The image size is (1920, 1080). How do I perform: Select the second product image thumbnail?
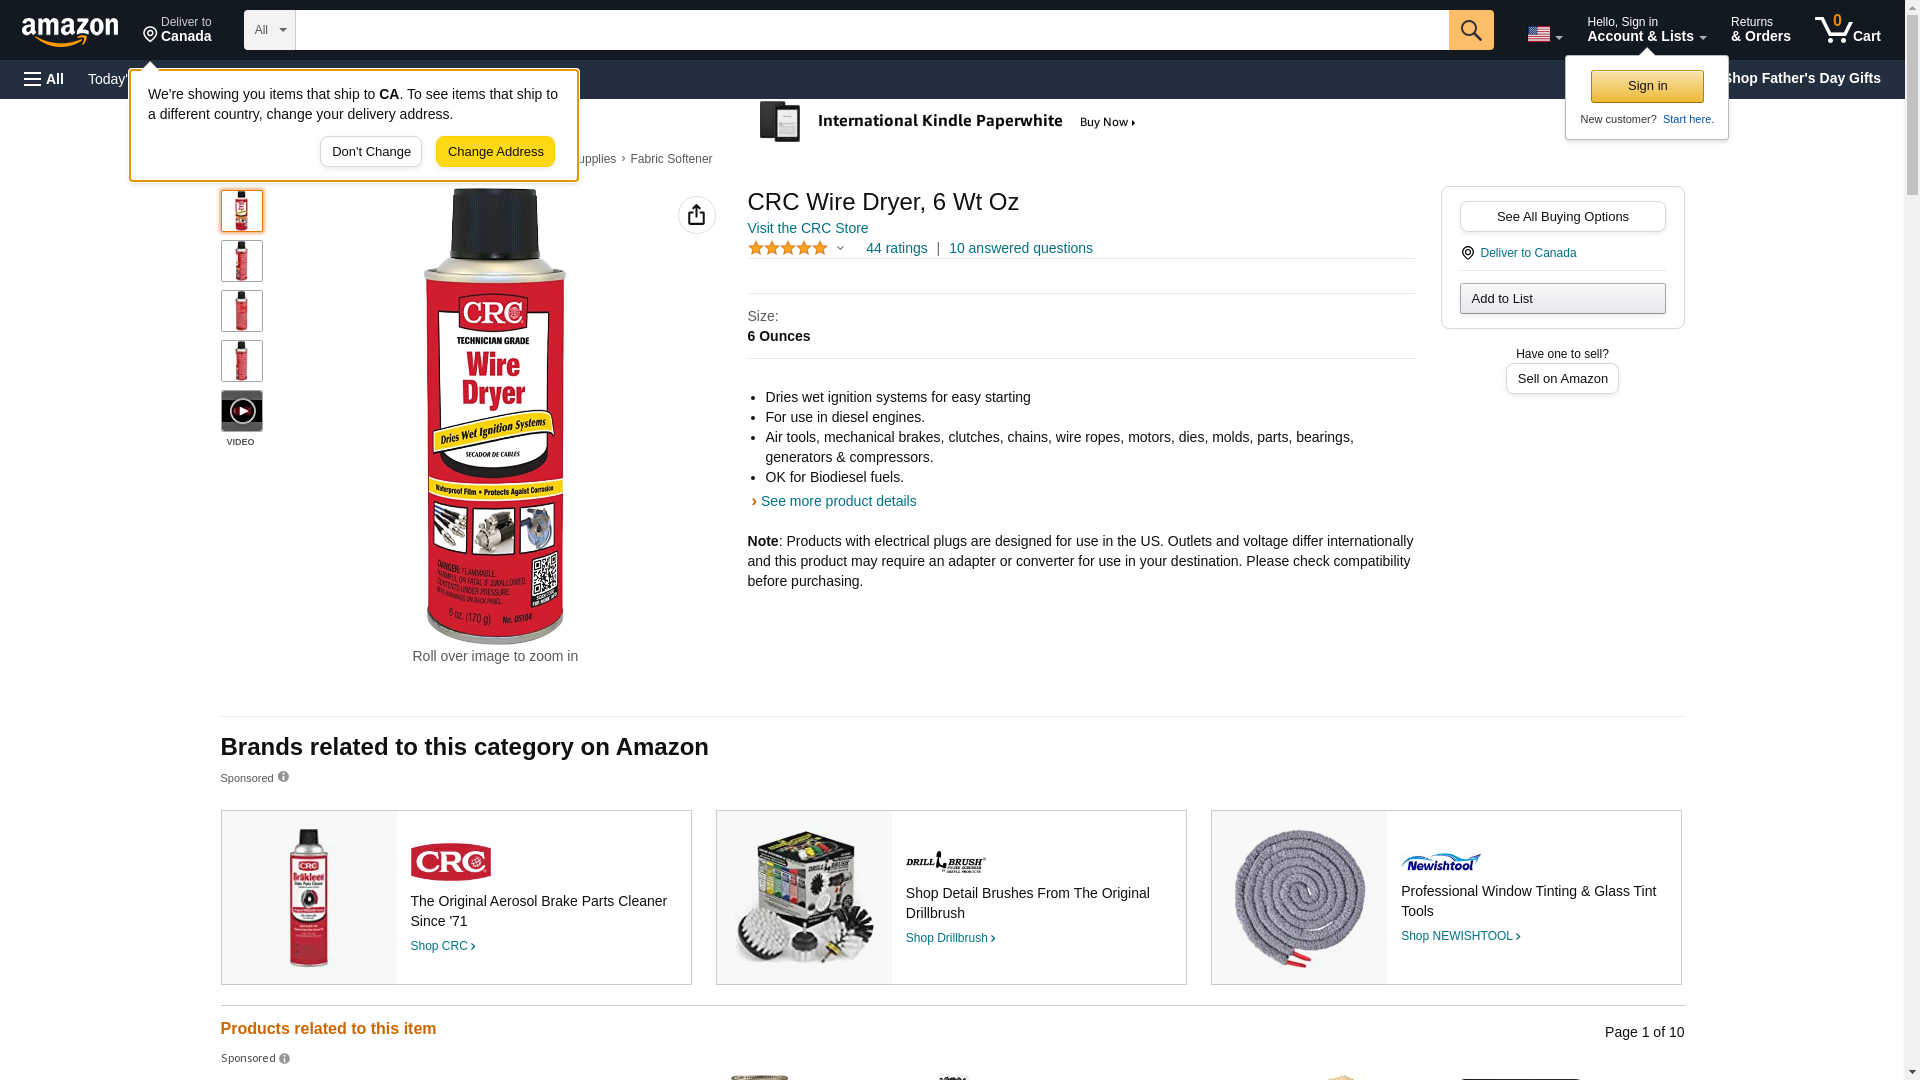(x=241, y=261)
